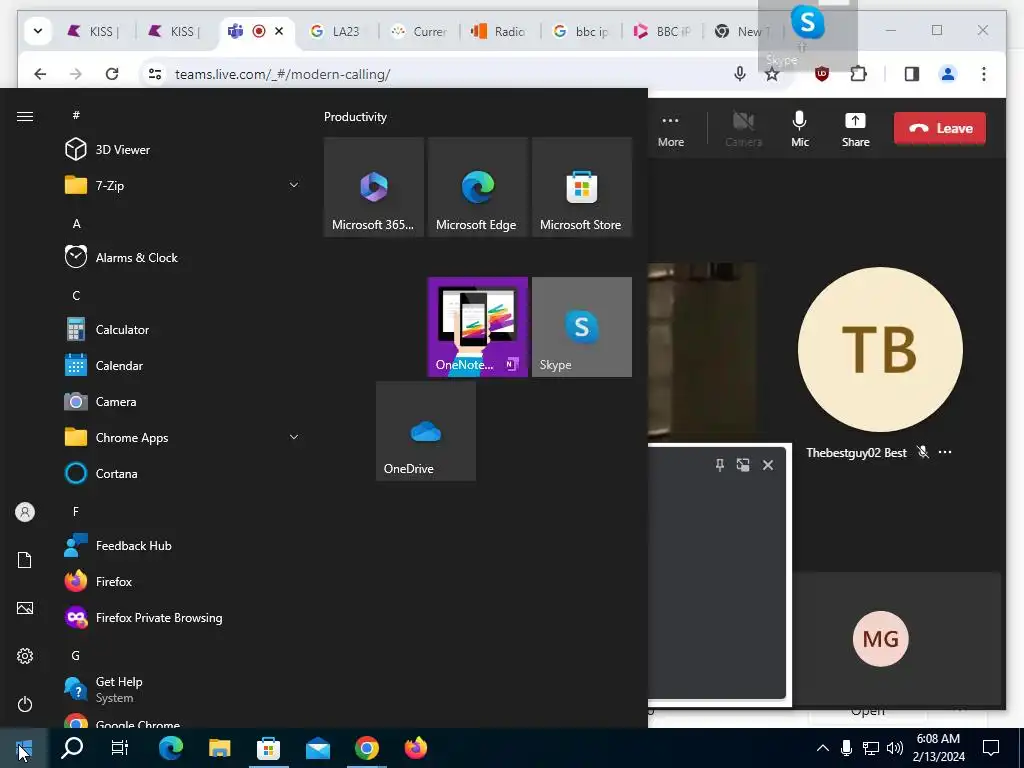The width and height of the screenshot is (1024, 768).
Task: Switch to the BBC iPlayer tab
Action: (x=662, y=31)
